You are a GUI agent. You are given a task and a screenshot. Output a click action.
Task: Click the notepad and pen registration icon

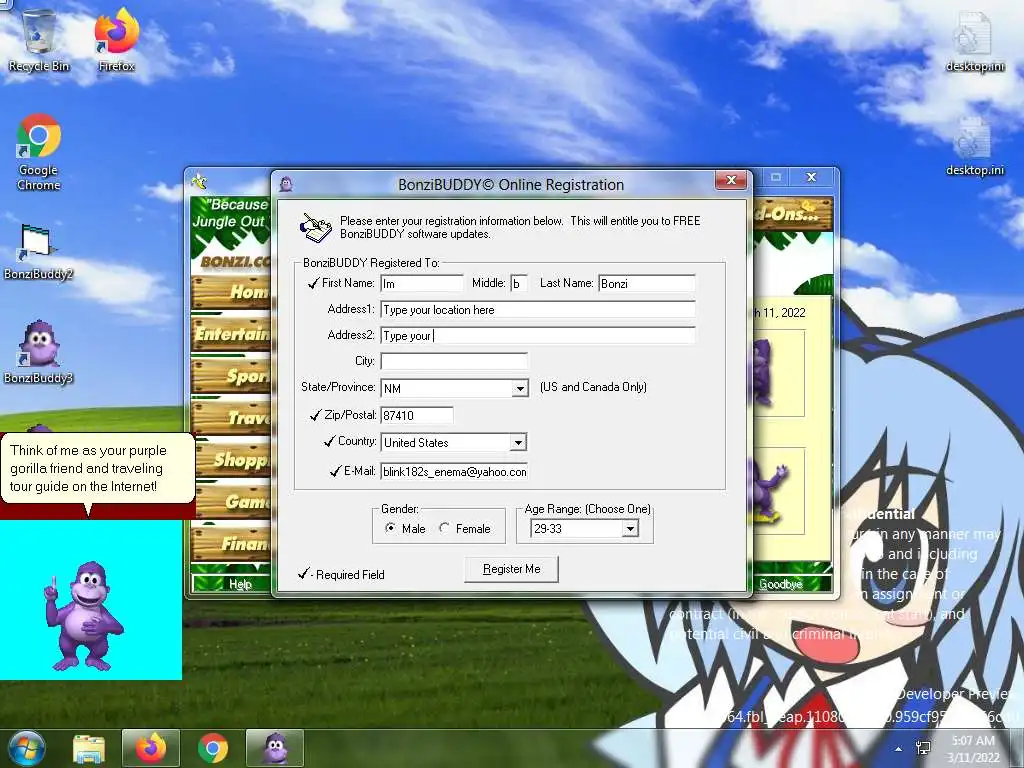pos(315,227)
